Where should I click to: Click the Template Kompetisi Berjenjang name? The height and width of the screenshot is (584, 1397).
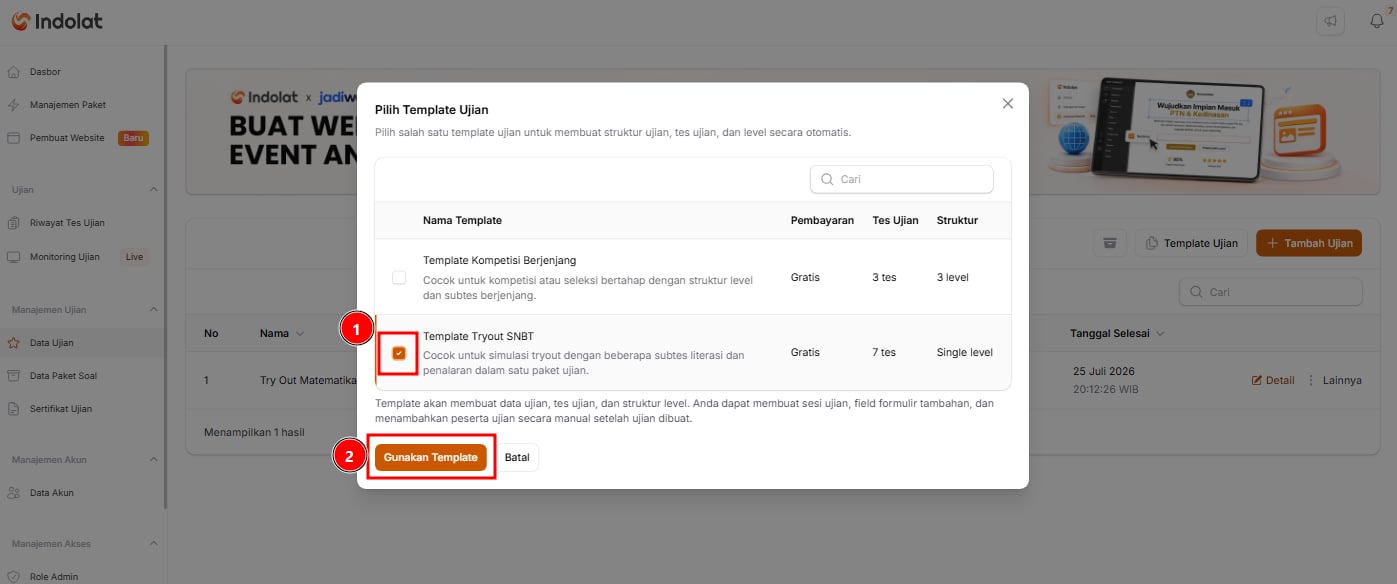tap(499, 260)
